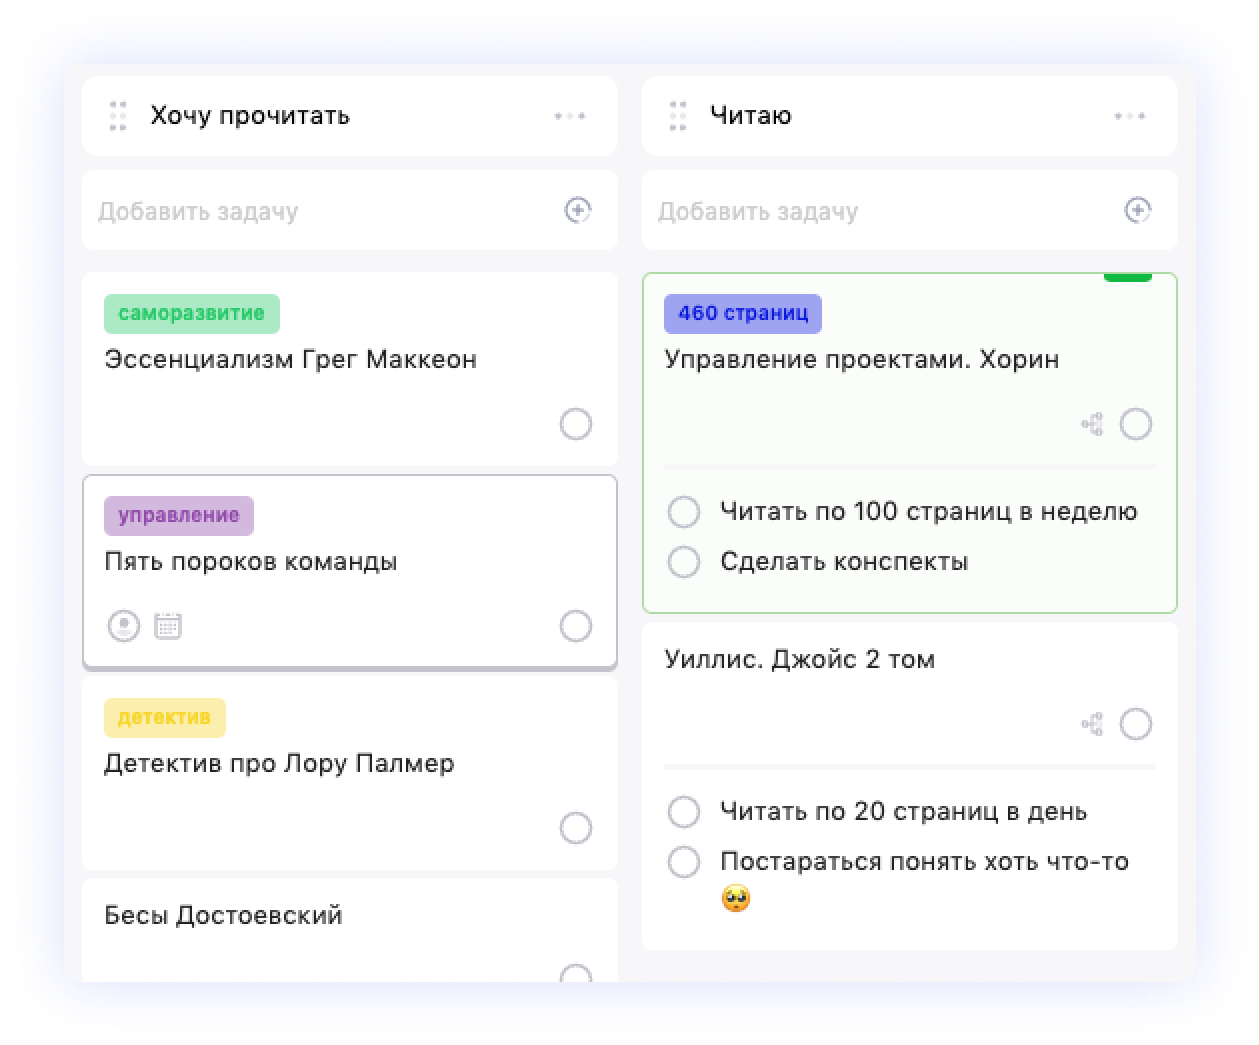Check the "Читать по 100 страниц в неделю" subtask

point(683,512)
